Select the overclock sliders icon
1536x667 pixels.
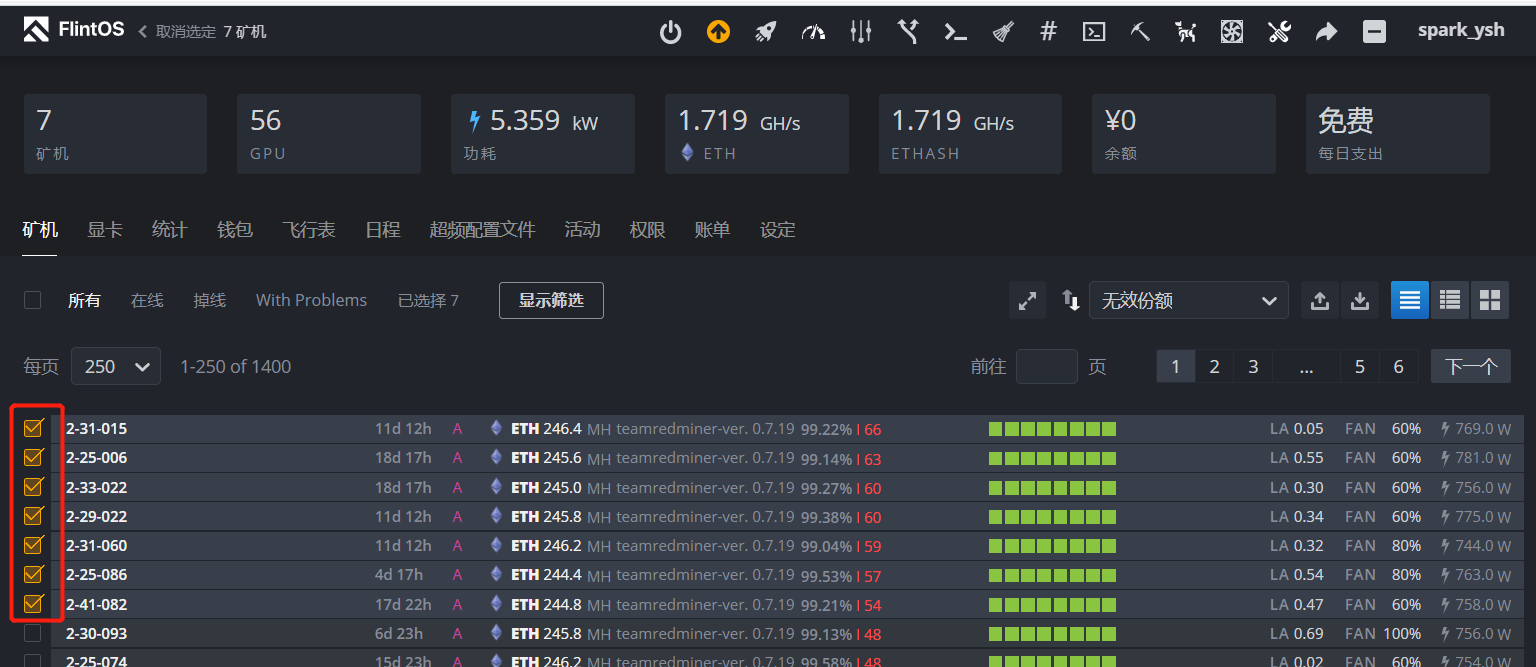click(x=861, y=31)
